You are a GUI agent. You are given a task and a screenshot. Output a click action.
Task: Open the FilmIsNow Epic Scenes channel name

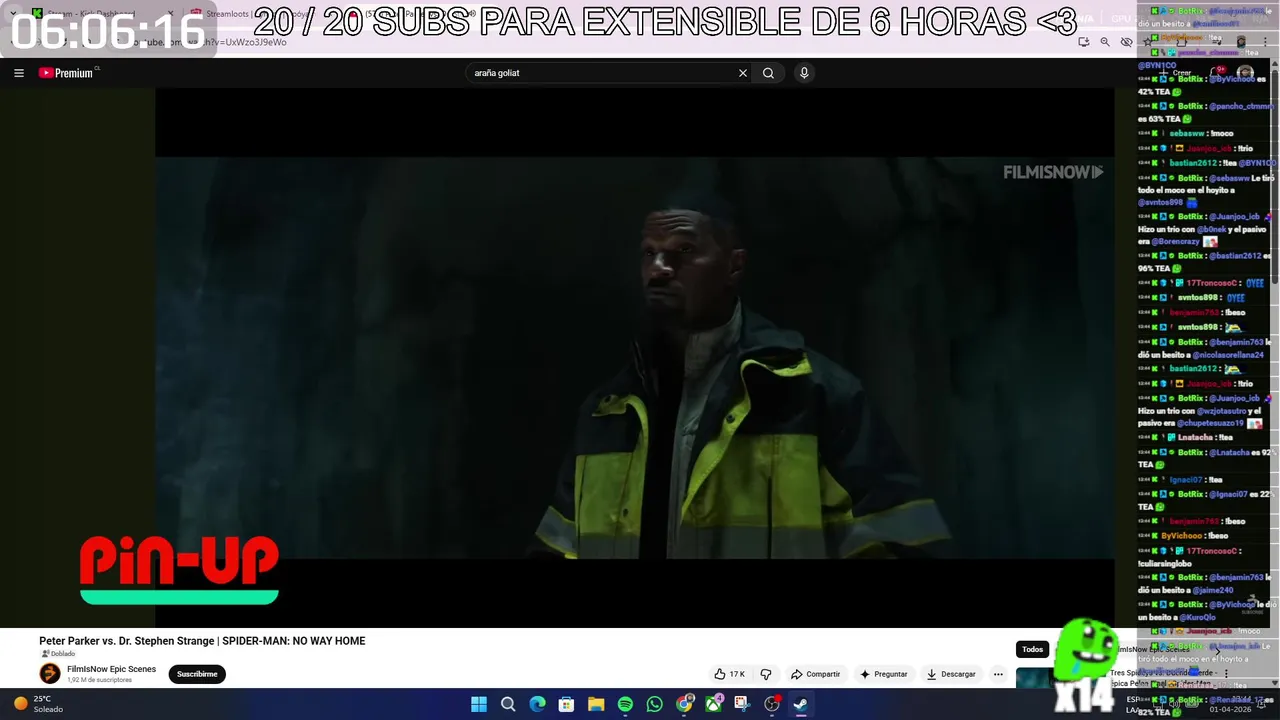111,669
